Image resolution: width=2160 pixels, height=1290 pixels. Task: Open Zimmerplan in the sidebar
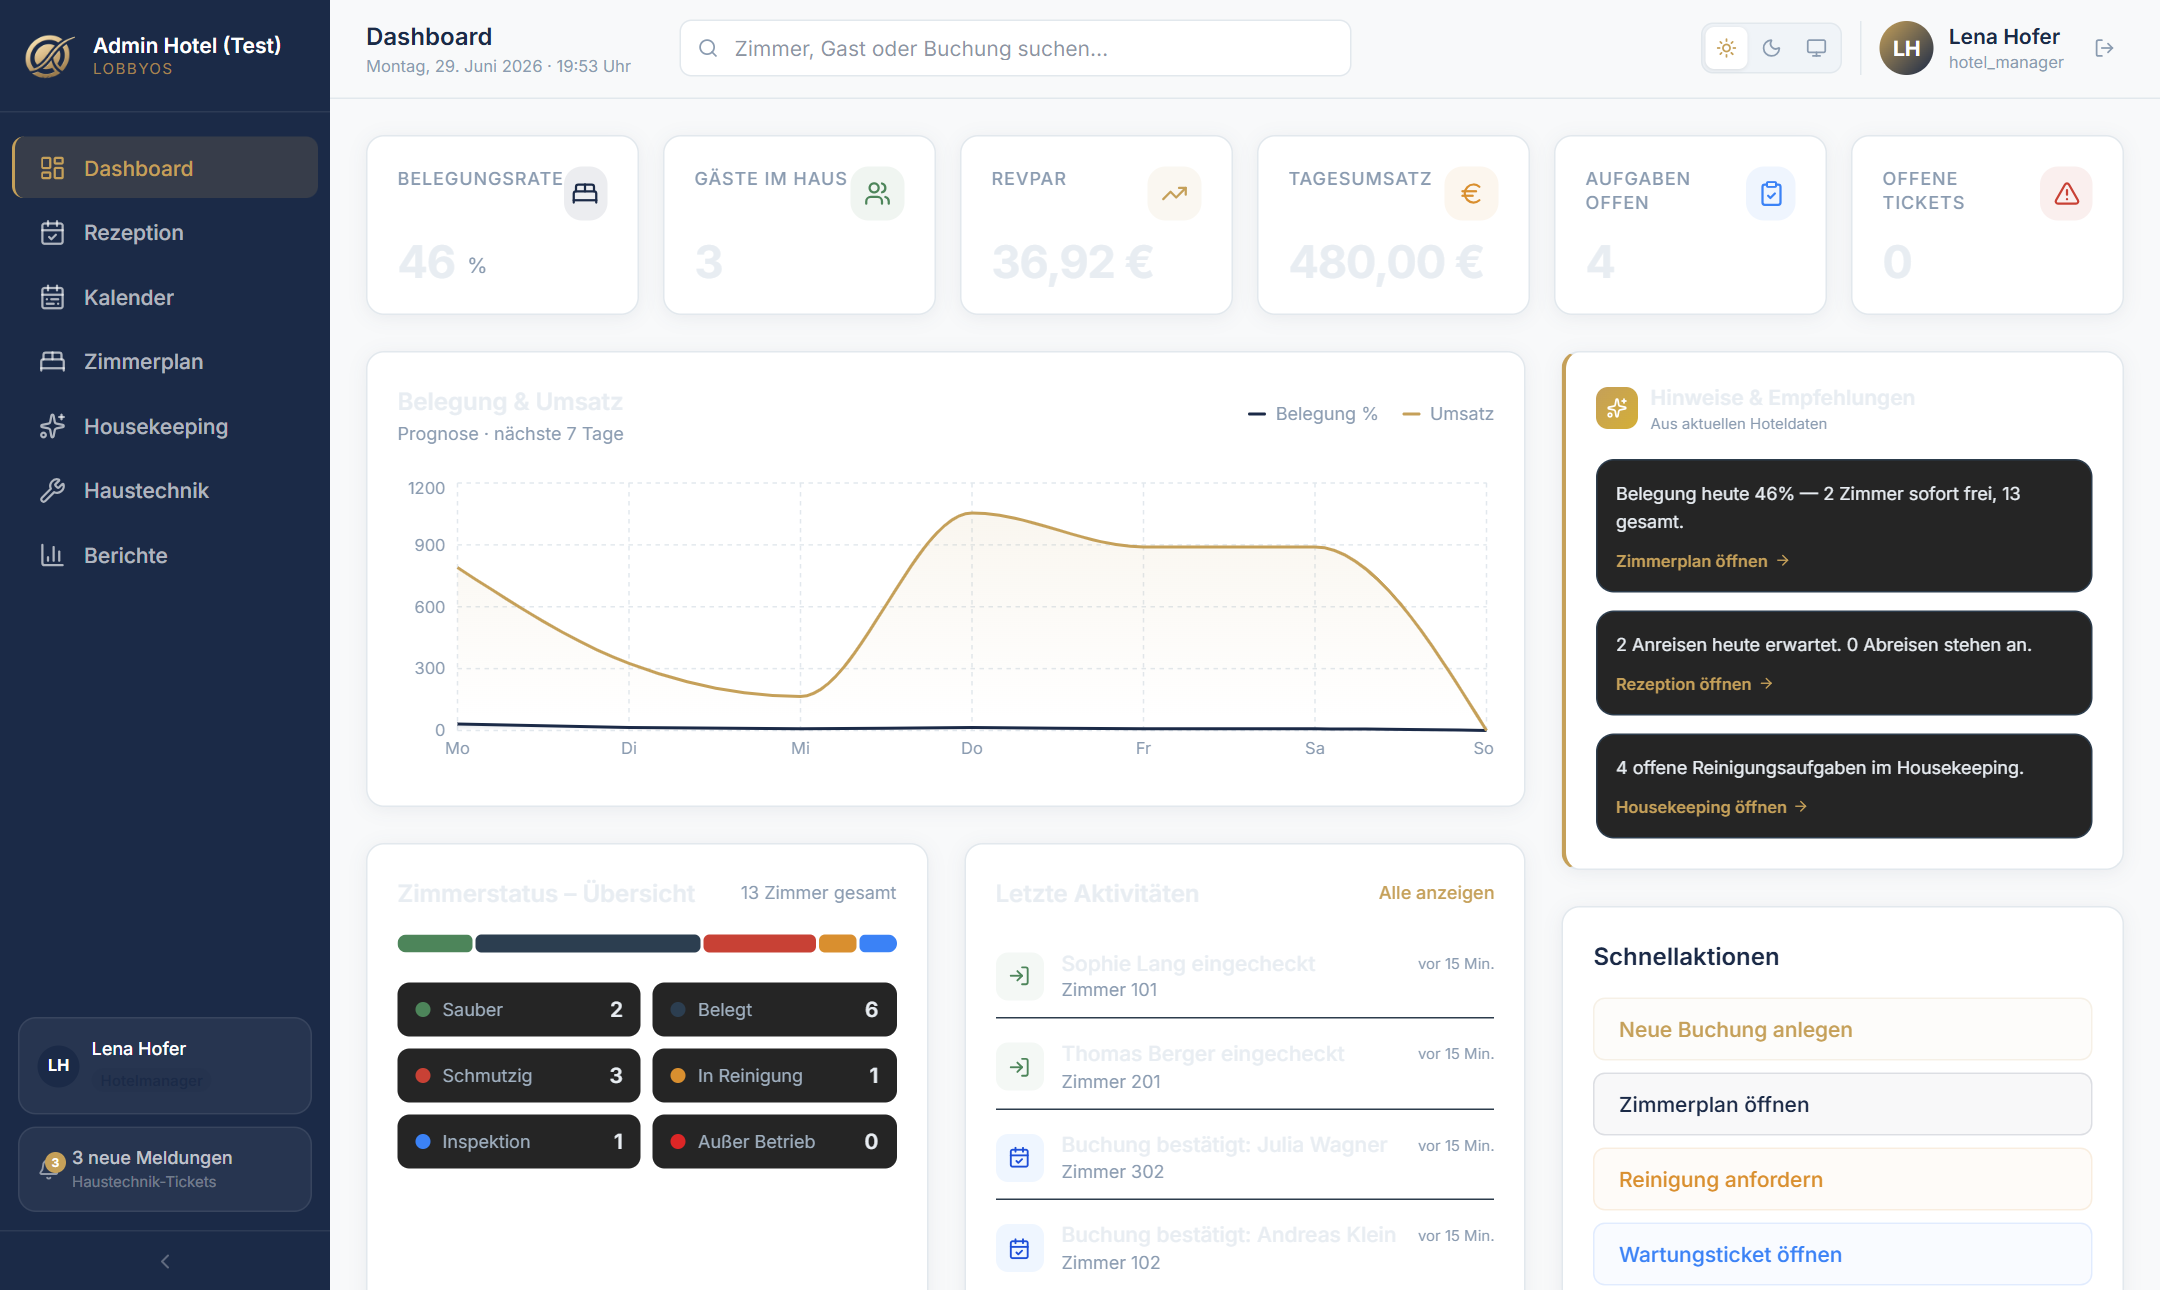[165, 361]
